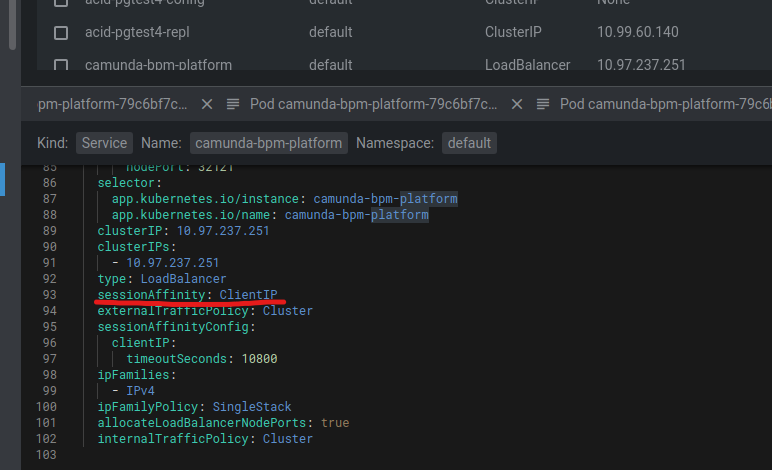
Task: Click clusterIP value on line 89
Action: 223,231
